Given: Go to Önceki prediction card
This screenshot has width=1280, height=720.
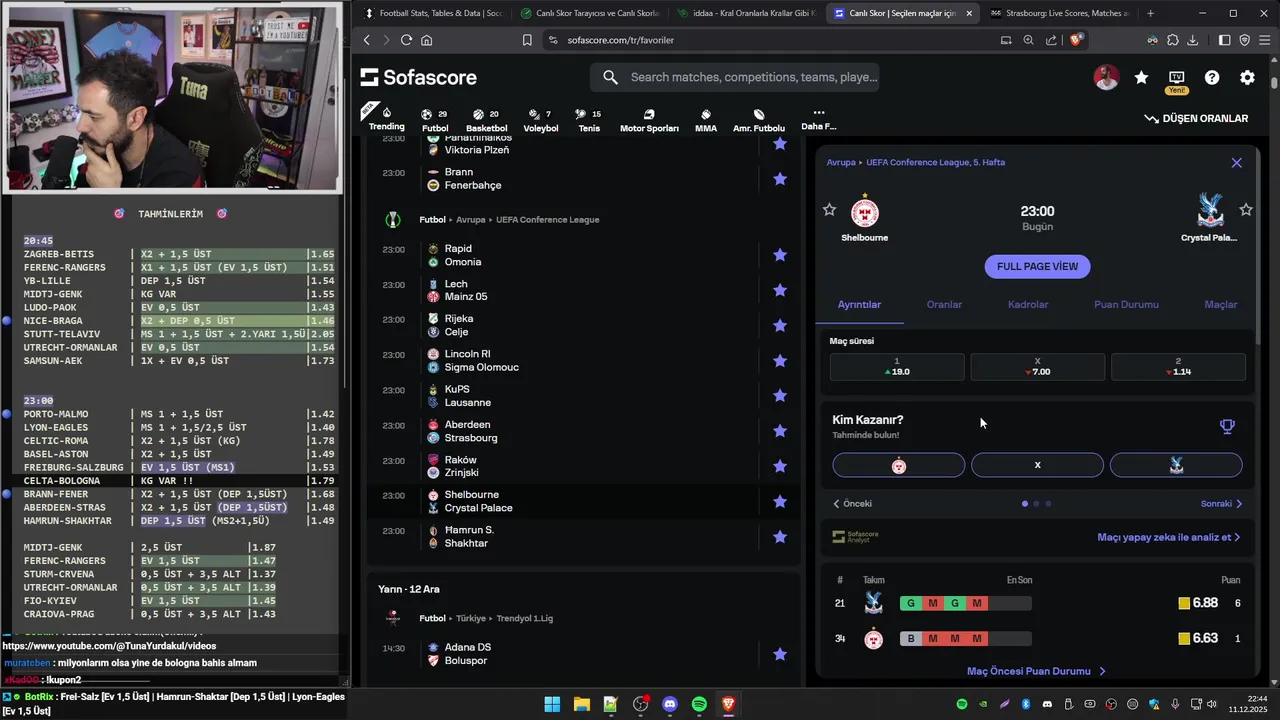Looking at the screenshot, I should (x=853, y=504).
